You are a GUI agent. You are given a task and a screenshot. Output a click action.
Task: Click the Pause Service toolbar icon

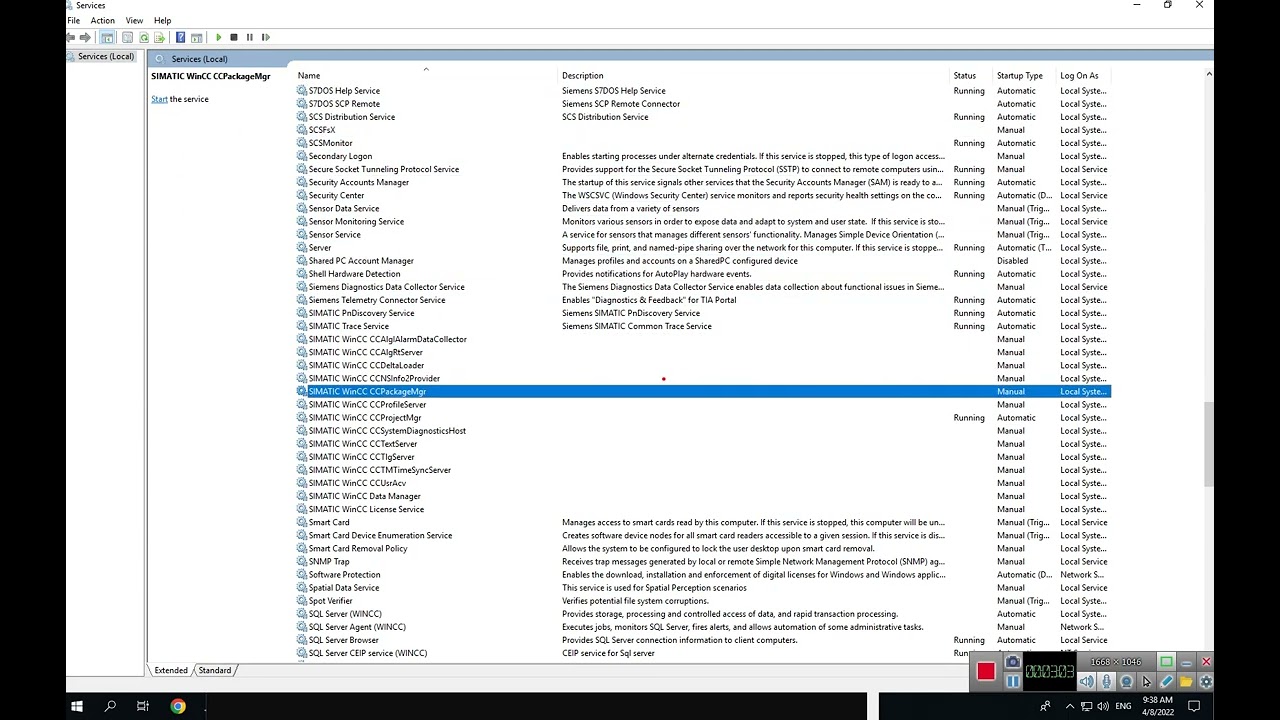(x=250, y=37)
